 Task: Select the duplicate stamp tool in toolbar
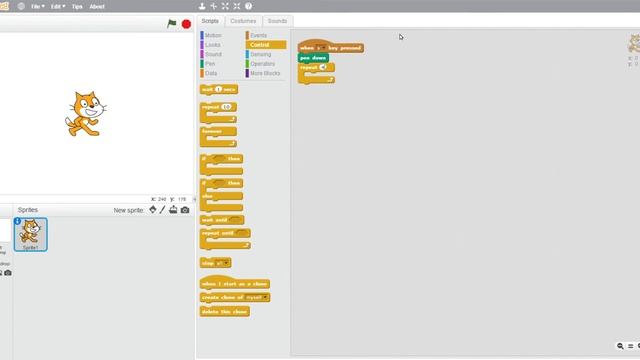pyautogui.click(x=202, y=6)
